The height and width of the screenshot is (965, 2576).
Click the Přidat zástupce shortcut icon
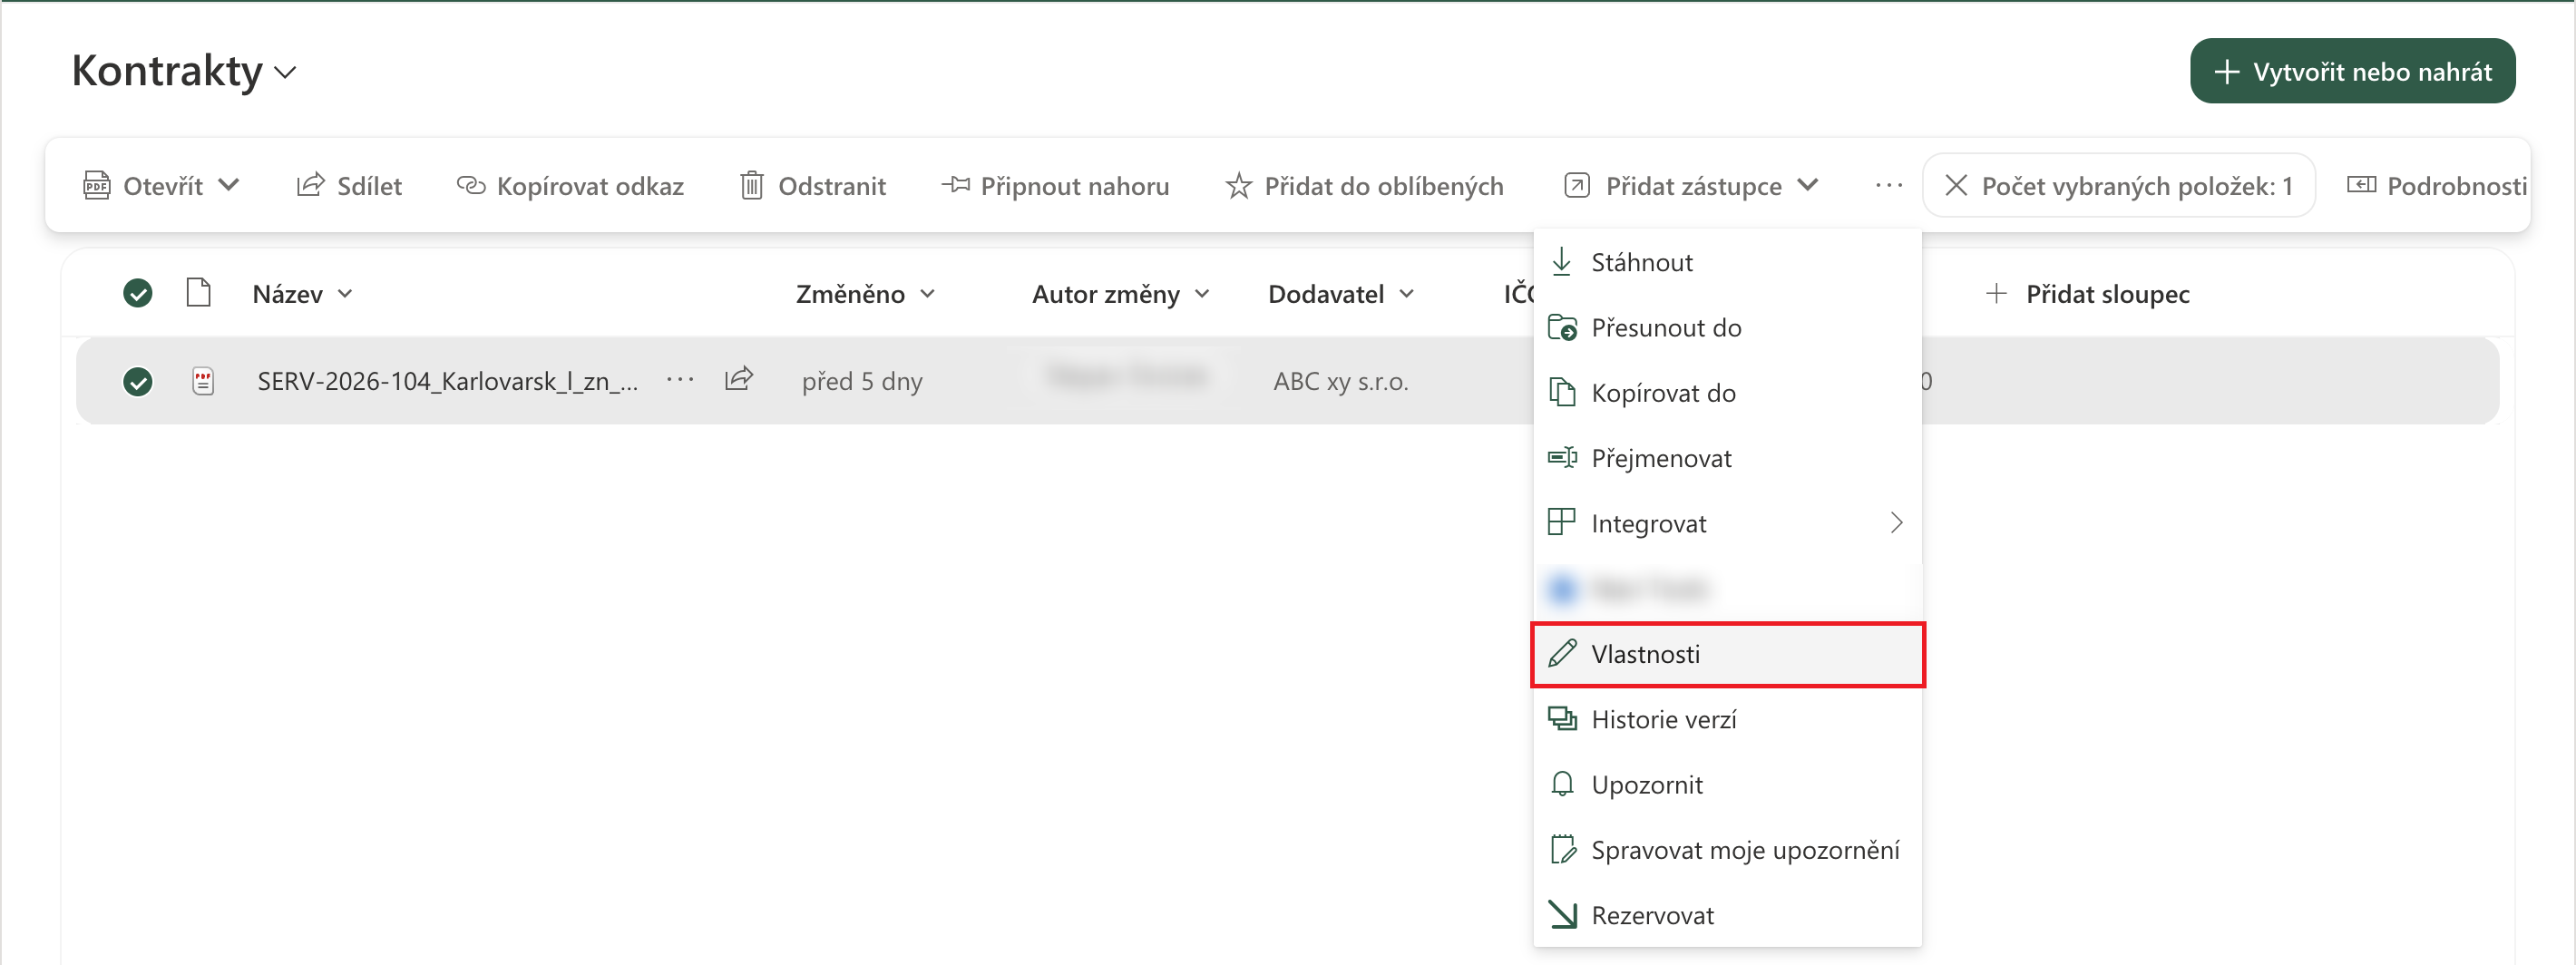pos(1577,186)
